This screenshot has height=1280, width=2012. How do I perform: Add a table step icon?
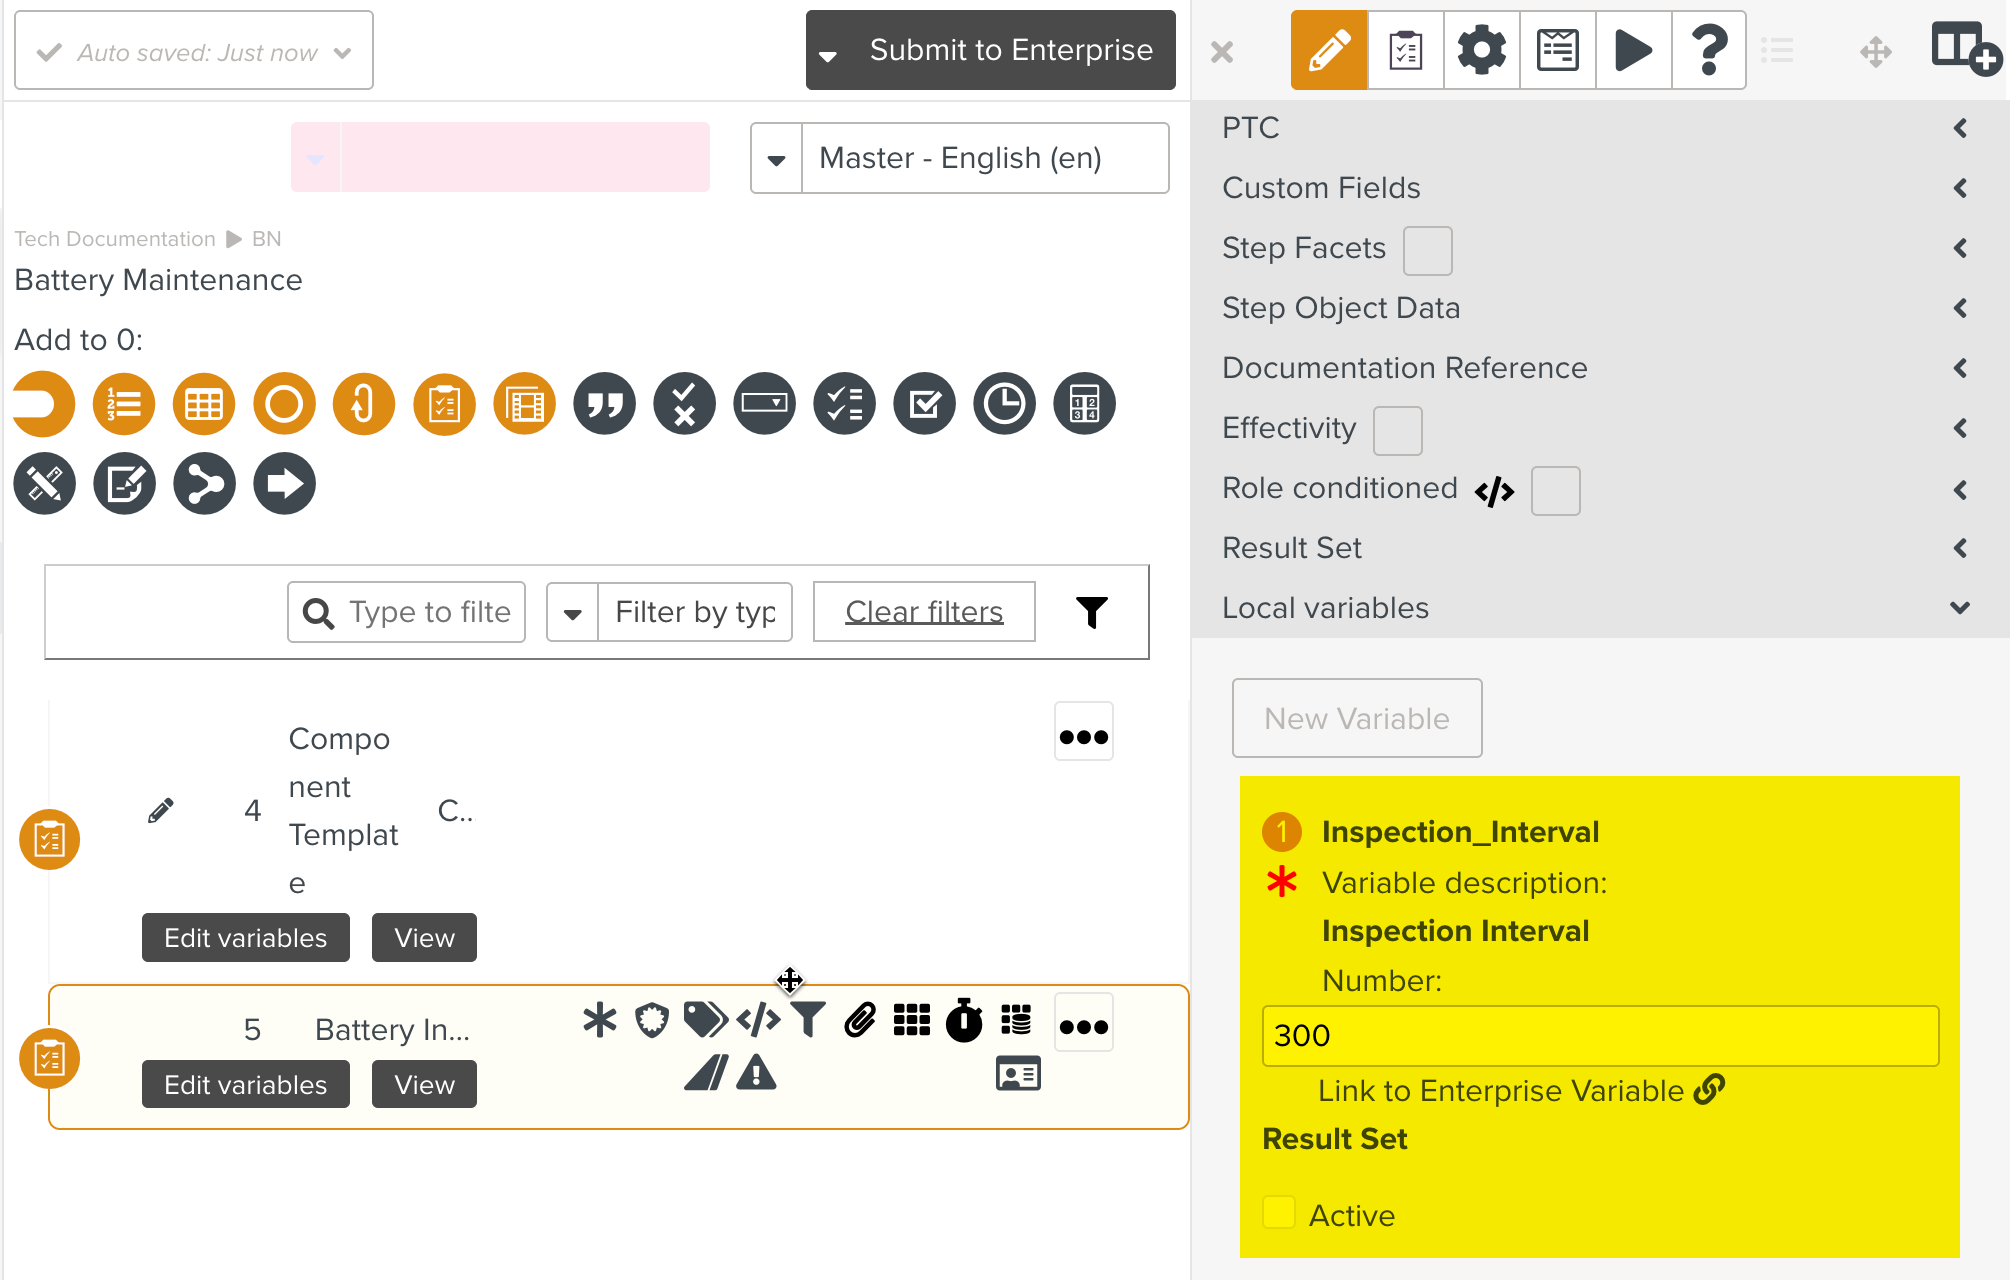(204, 404)
